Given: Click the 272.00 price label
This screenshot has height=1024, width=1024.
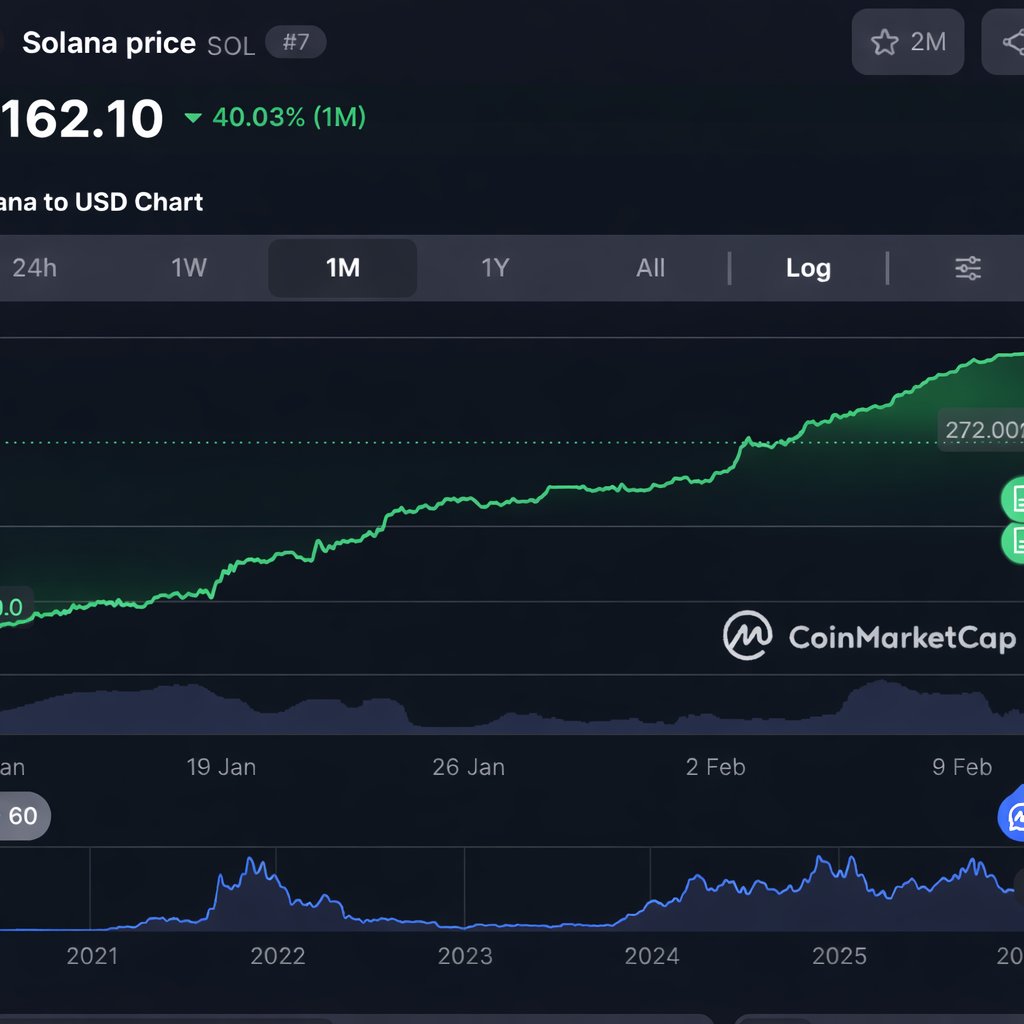Looking at the screenshot, I should pos(982,430).
